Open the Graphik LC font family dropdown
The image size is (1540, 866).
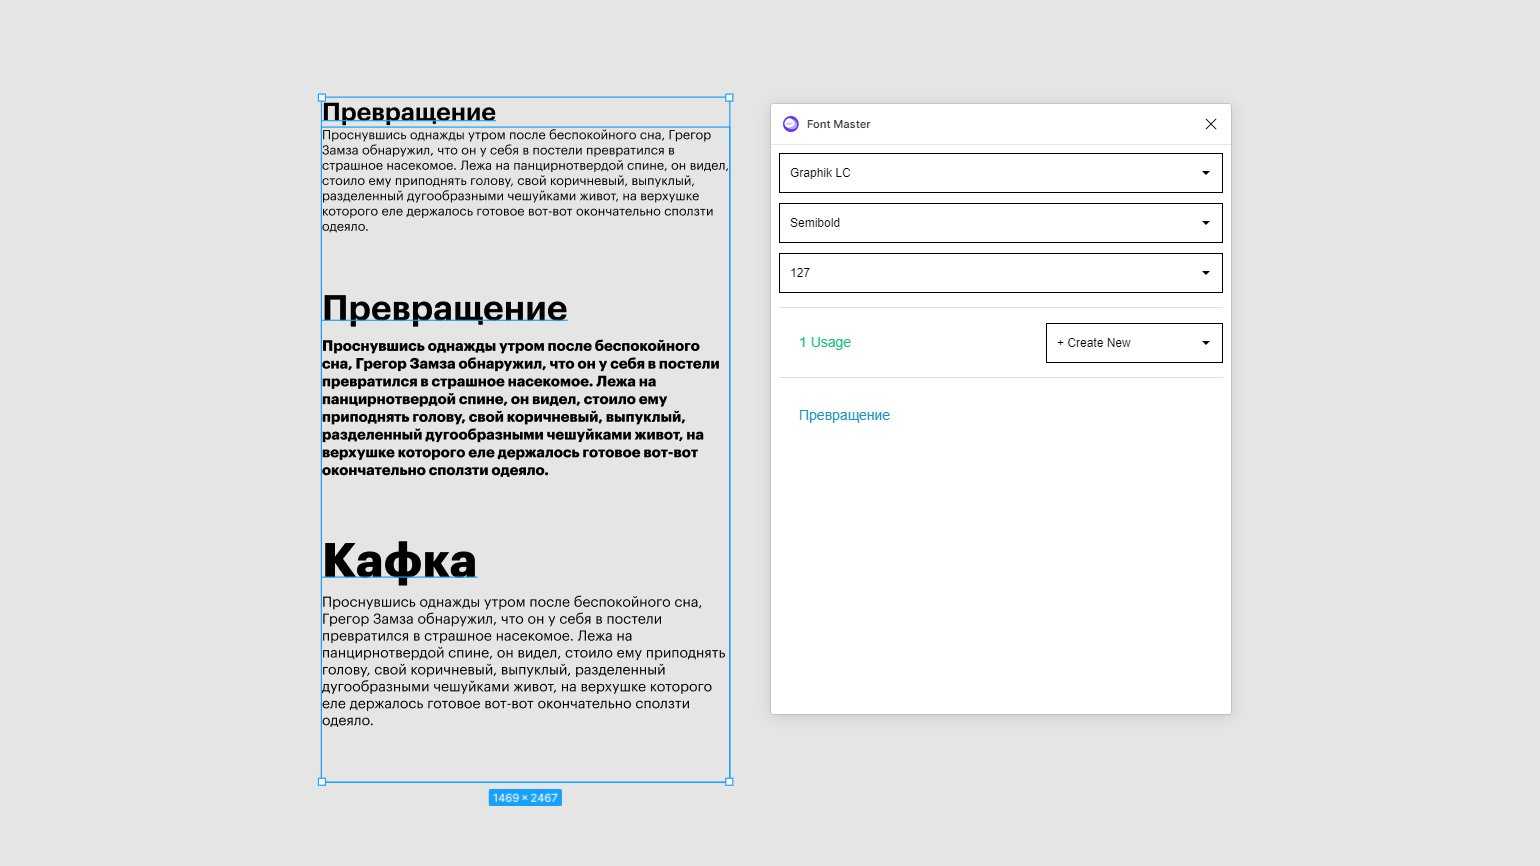[1000, 173]
